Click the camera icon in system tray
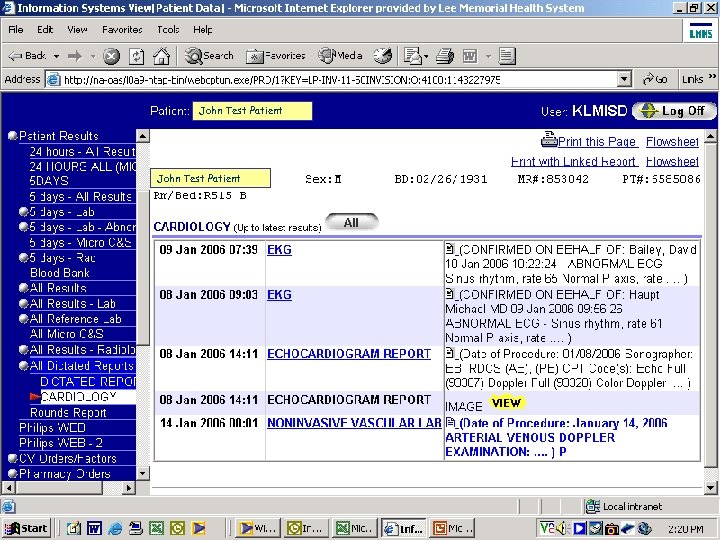The image size is (720, 540). tap(611, 529)
